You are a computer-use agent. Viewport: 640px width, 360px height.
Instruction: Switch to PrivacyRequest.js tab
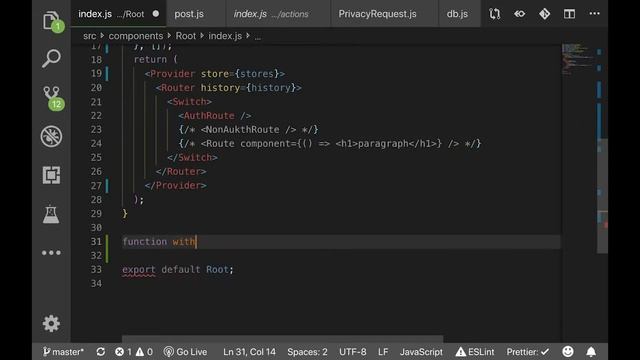click(x=377, y=14)
